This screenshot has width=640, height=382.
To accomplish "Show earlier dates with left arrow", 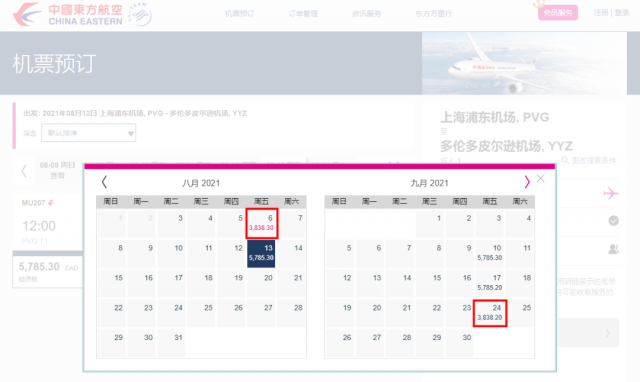I will (24, 171).
